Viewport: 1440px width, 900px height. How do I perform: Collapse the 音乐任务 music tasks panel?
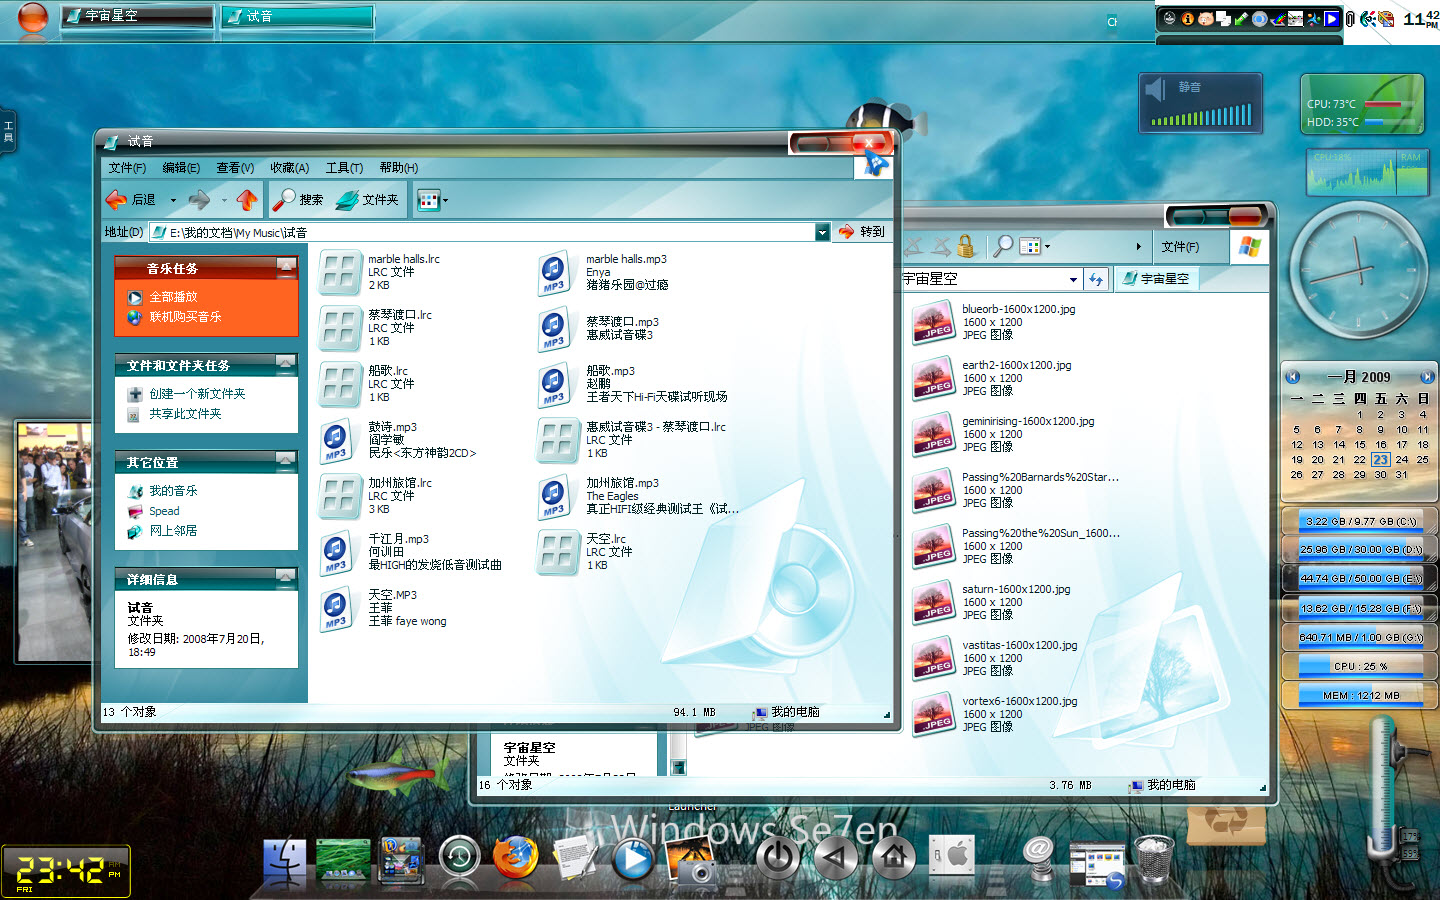pyautogui.click(x=286, y=267)
